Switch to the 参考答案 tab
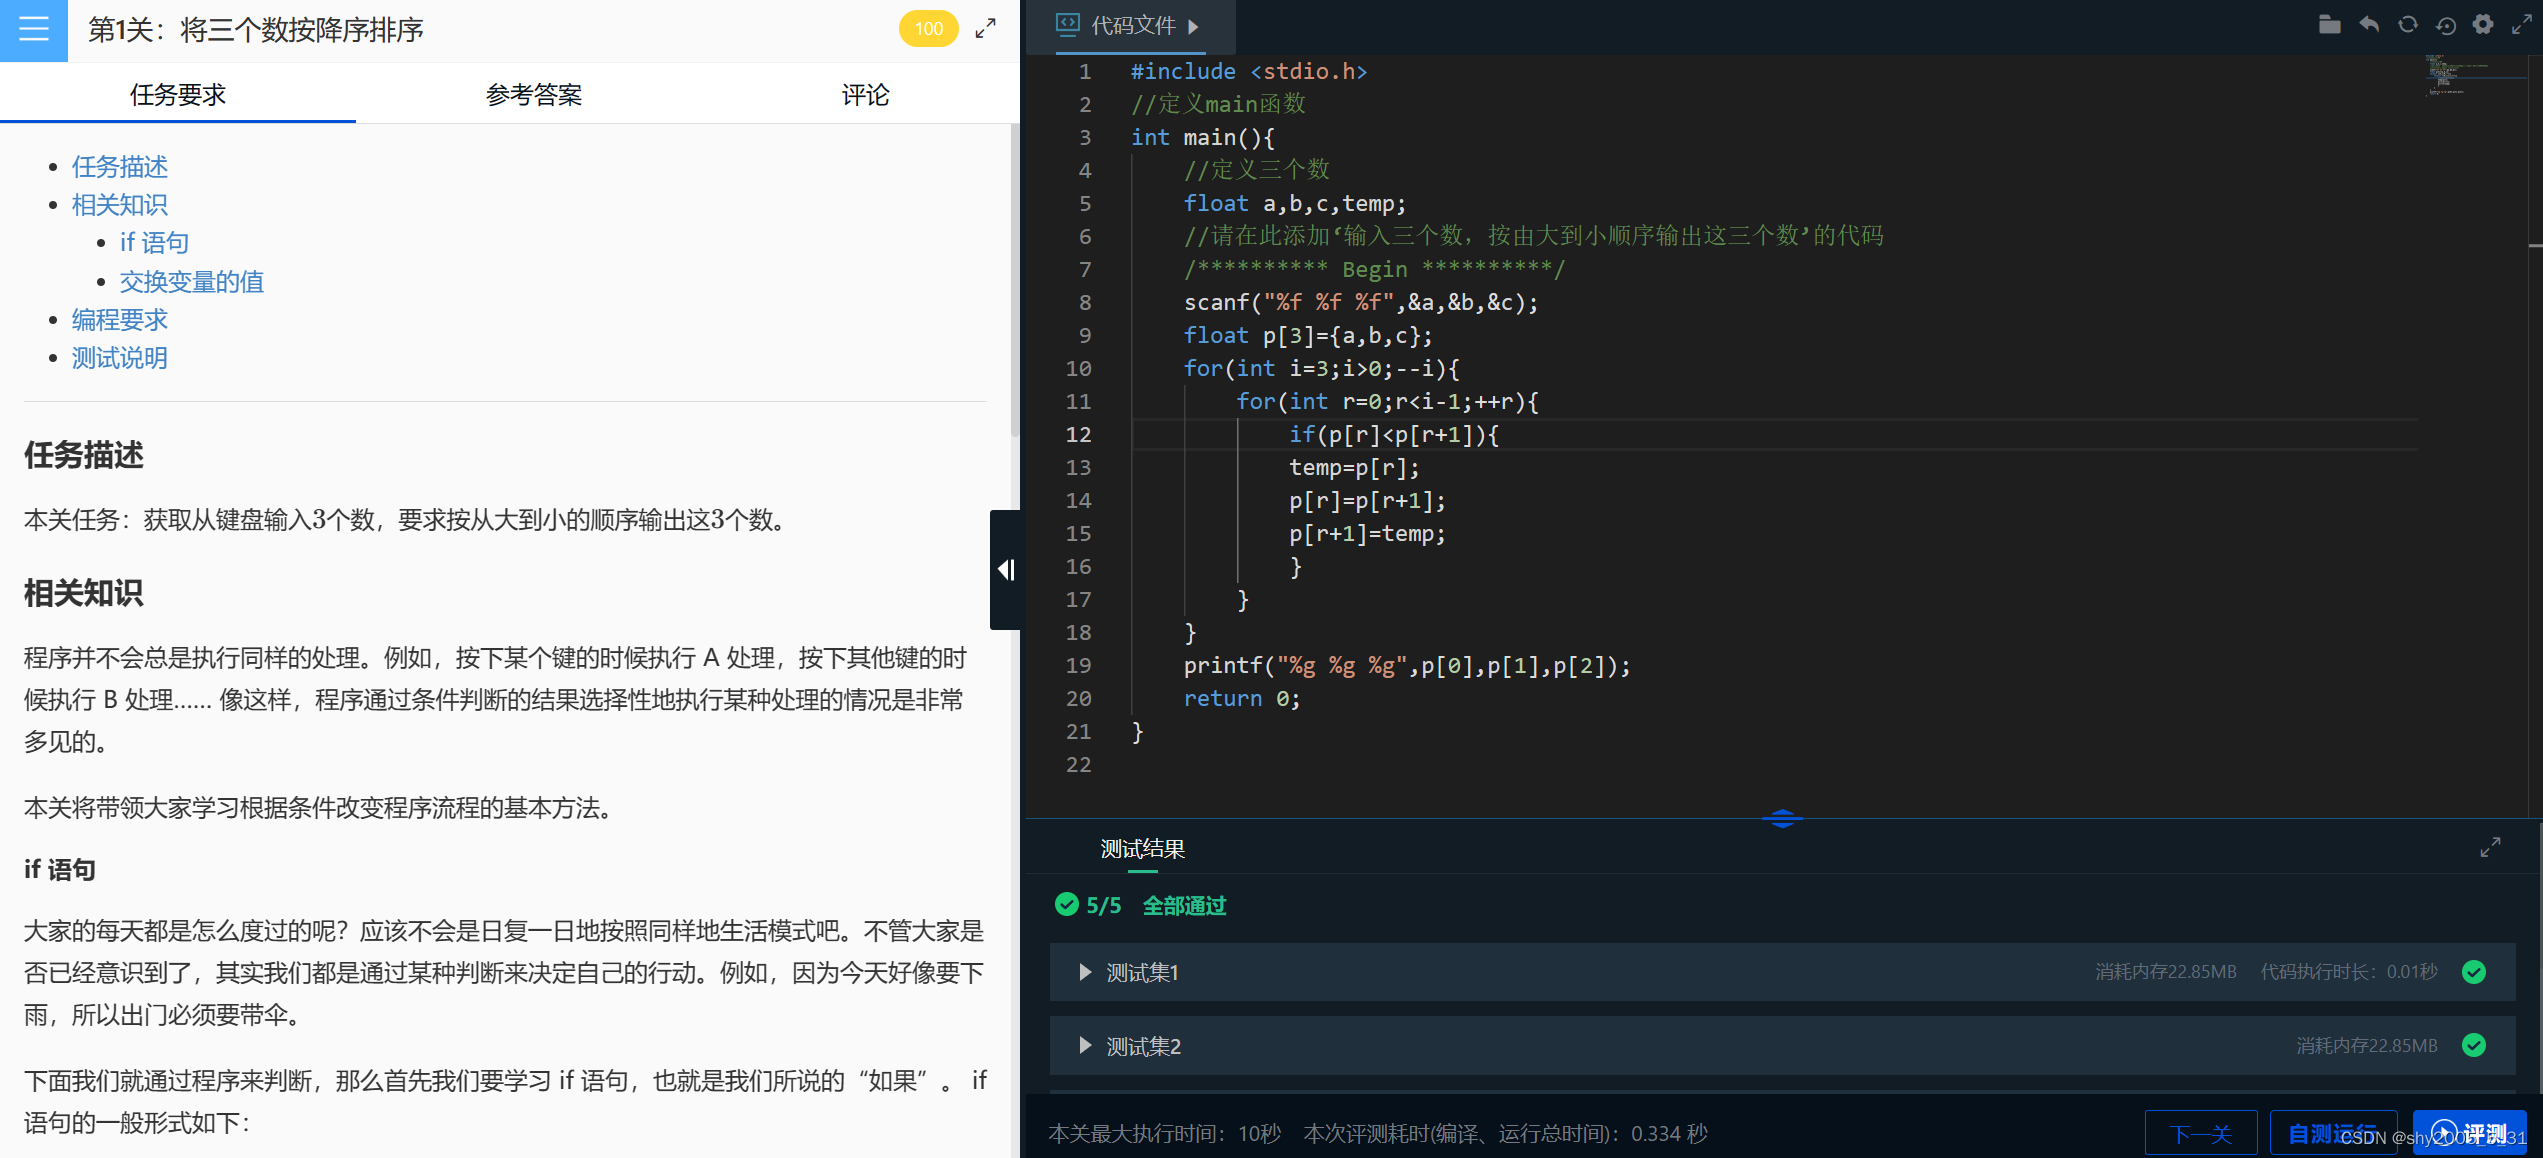 coord(533,95)
